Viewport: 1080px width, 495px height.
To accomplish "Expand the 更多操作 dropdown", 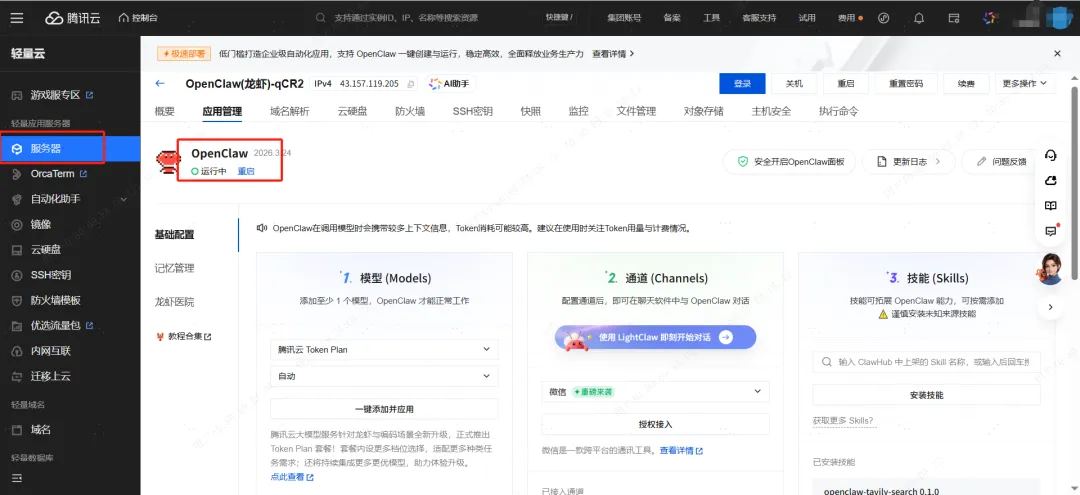I will (x=1025, y=83).
